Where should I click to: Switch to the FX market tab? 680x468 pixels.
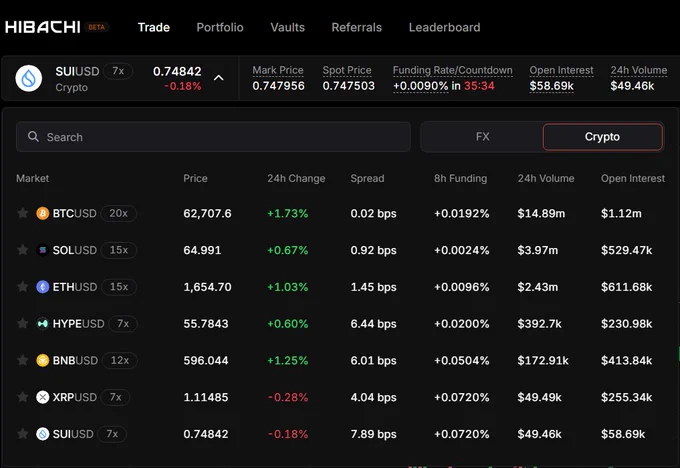click(x=482, y=137)
